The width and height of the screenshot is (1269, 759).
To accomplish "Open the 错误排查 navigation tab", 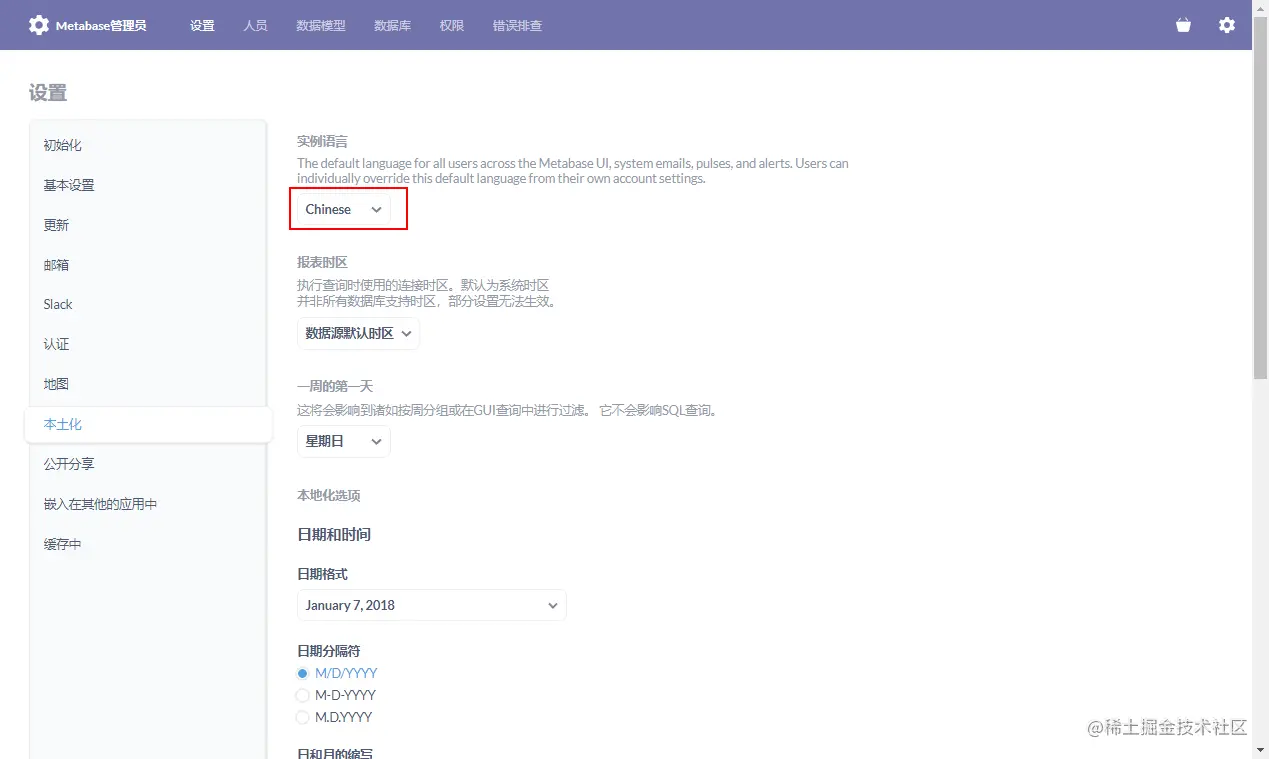I will coord(517,25).
